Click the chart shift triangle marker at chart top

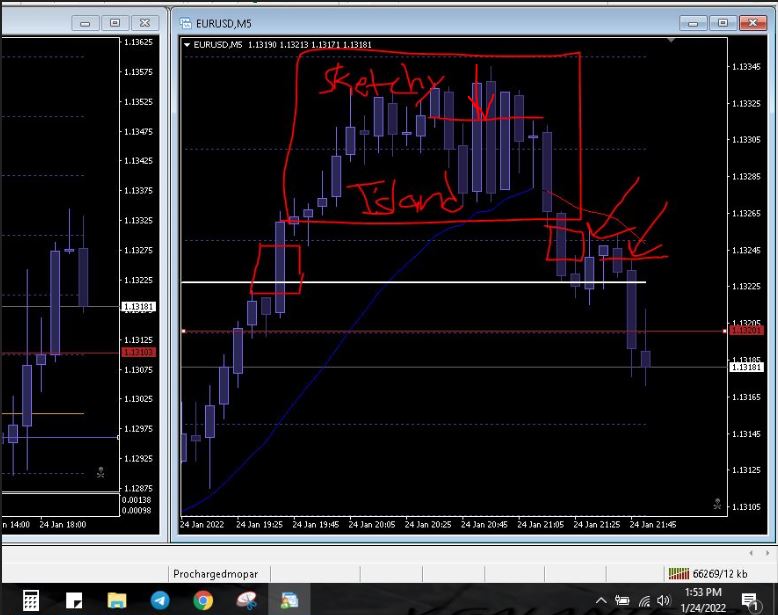(671, 40)
